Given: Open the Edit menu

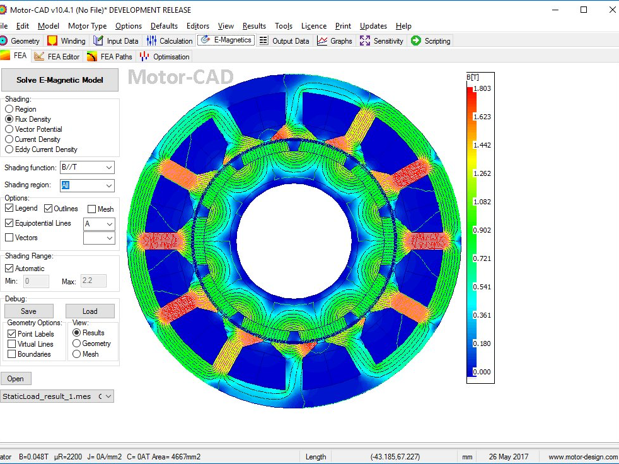Looking at the screenshot, I should [23, 26].
